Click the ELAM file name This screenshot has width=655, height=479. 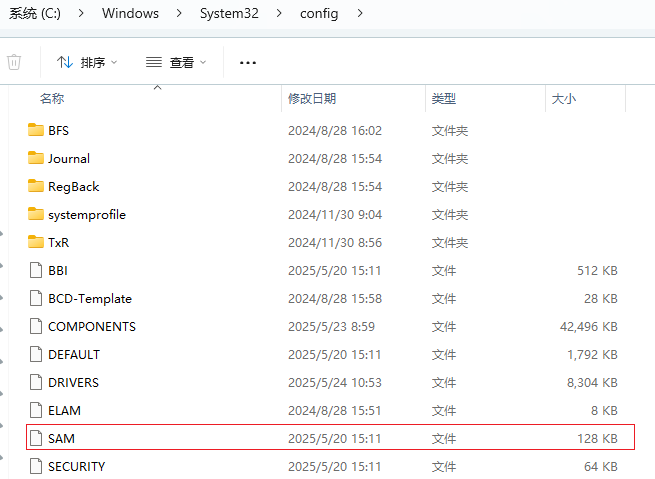[64, 411]
